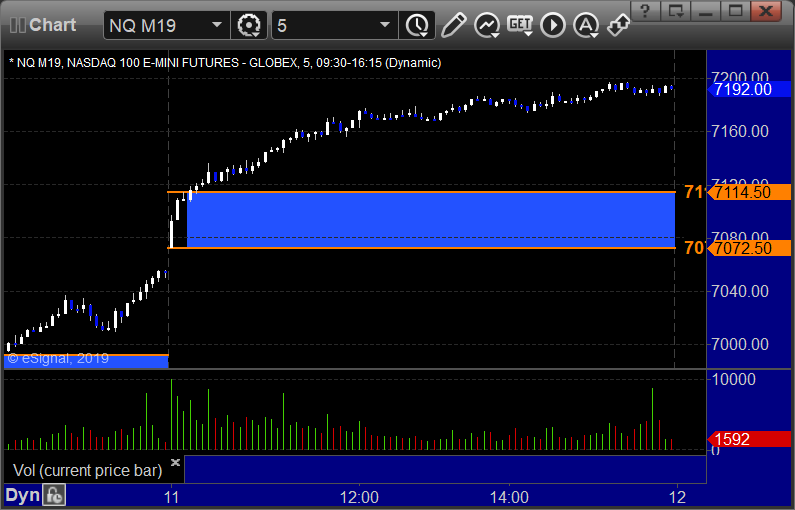Click the blue shaded range rectangle
795x510 pixels.
coord(431,220)
